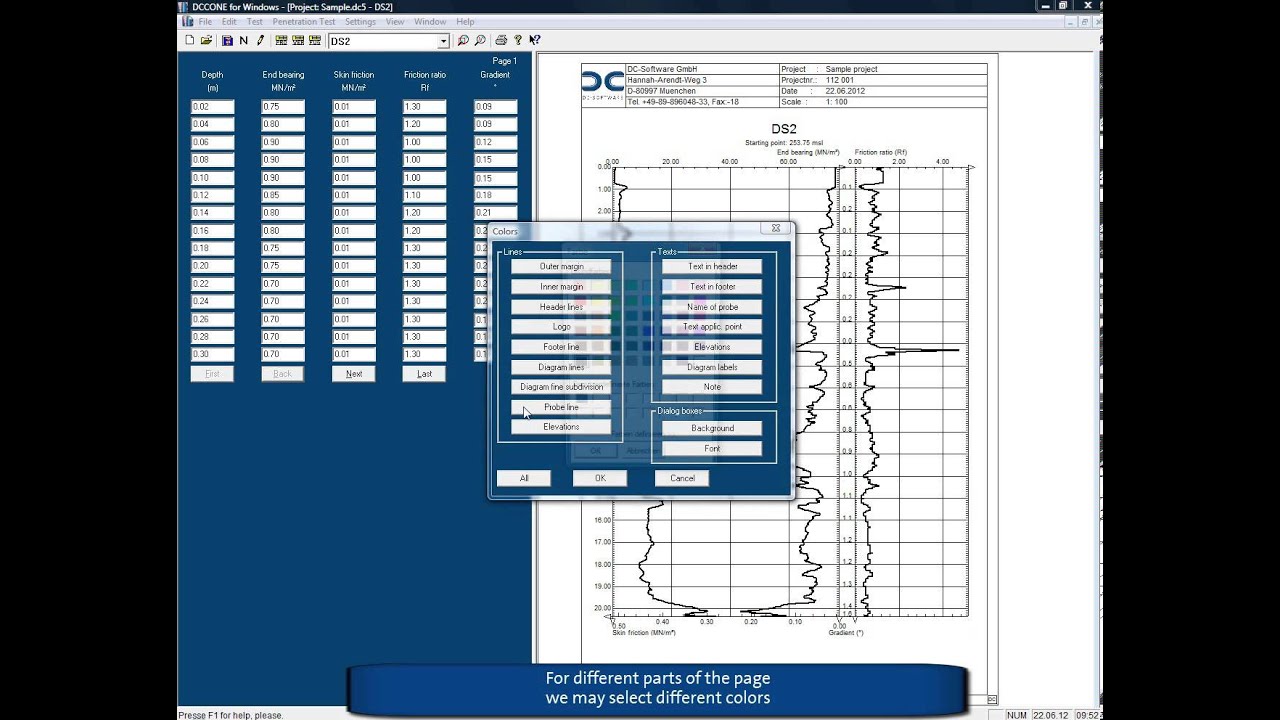1280x720 pixels.
Task: Open the Test menu
Action: coord(255,22)
